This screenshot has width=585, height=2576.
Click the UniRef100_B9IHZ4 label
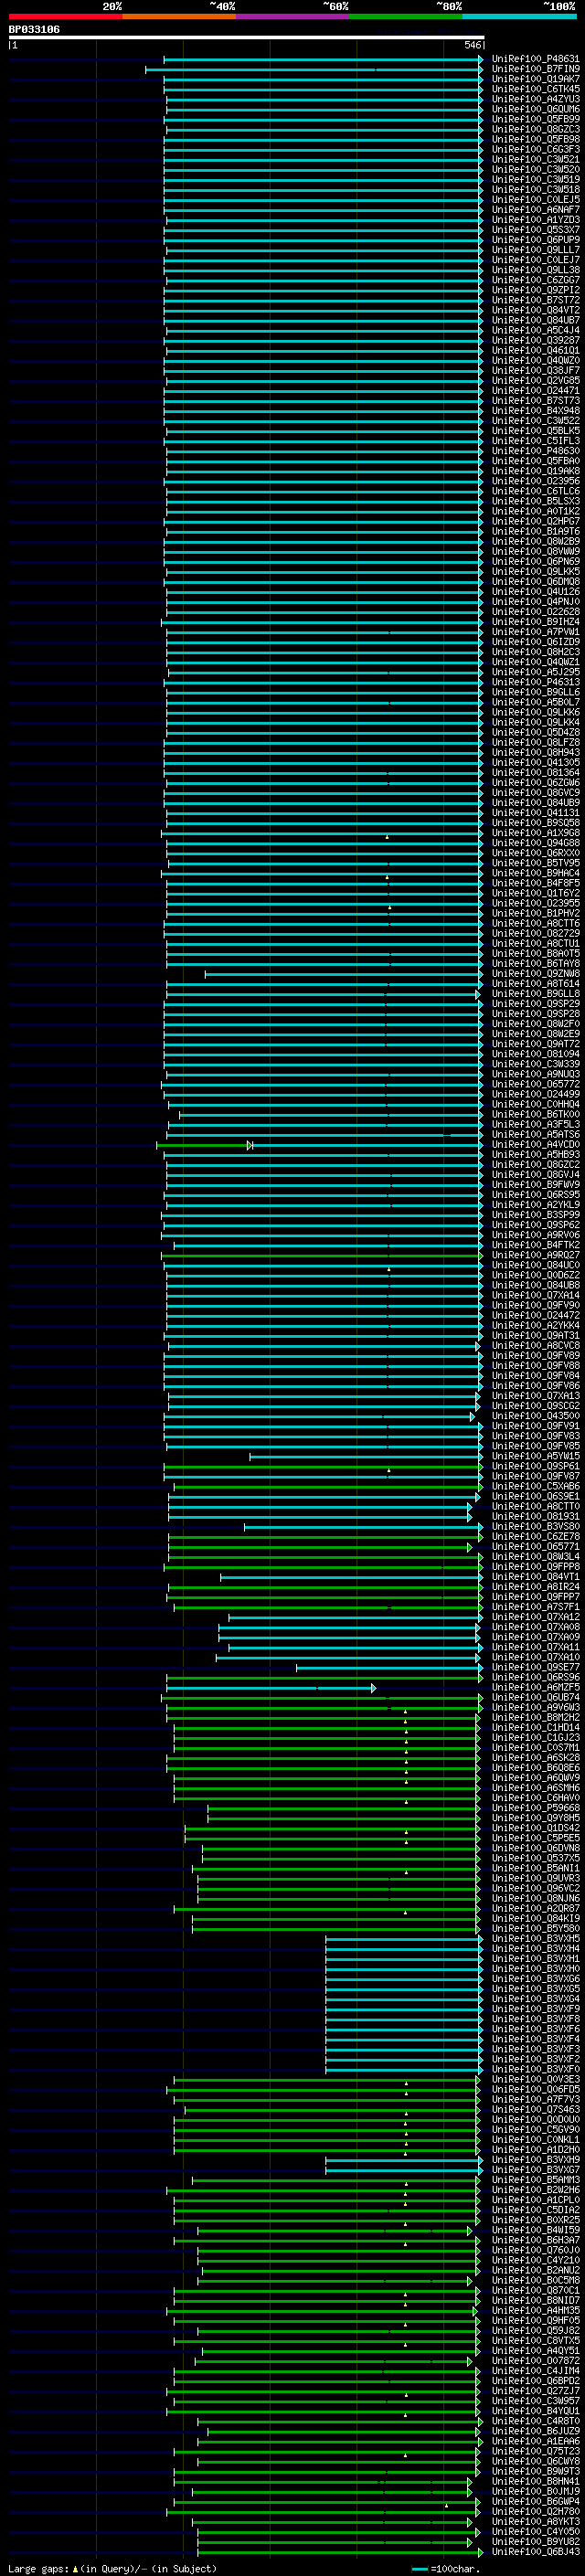[x=535, y=622]
